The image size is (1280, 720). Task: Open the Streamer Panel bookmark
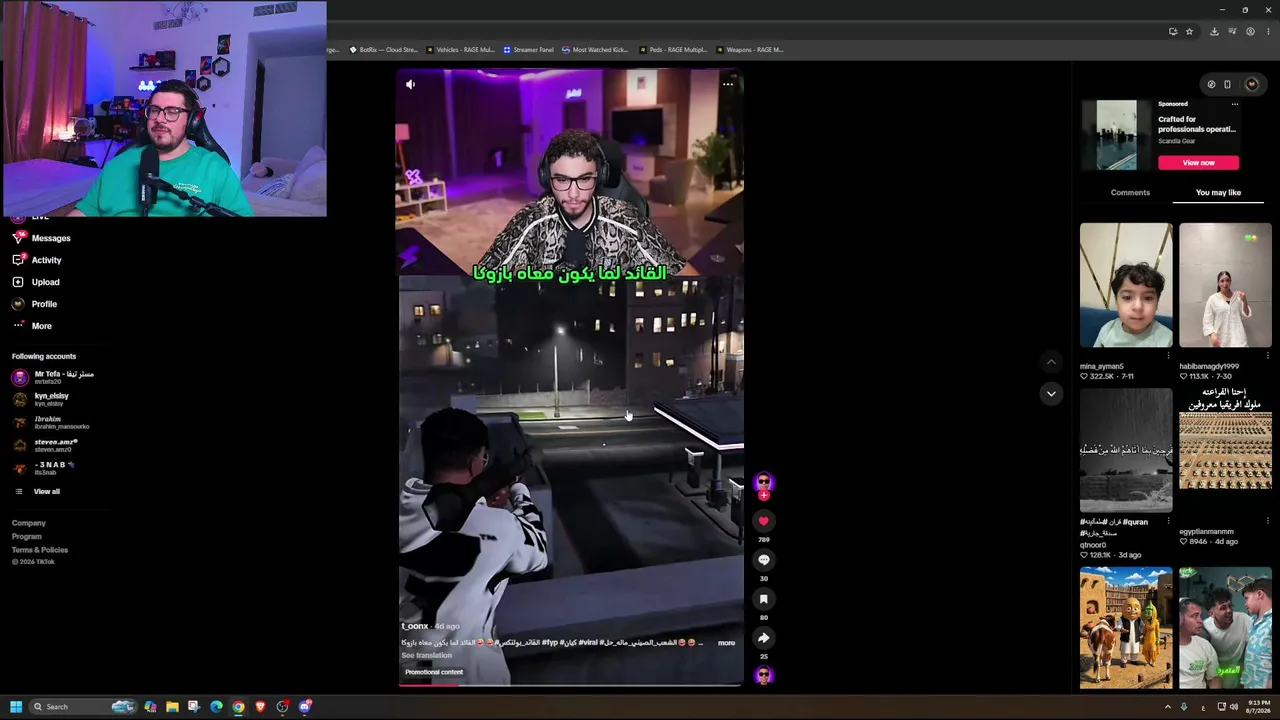click(528, 50)
